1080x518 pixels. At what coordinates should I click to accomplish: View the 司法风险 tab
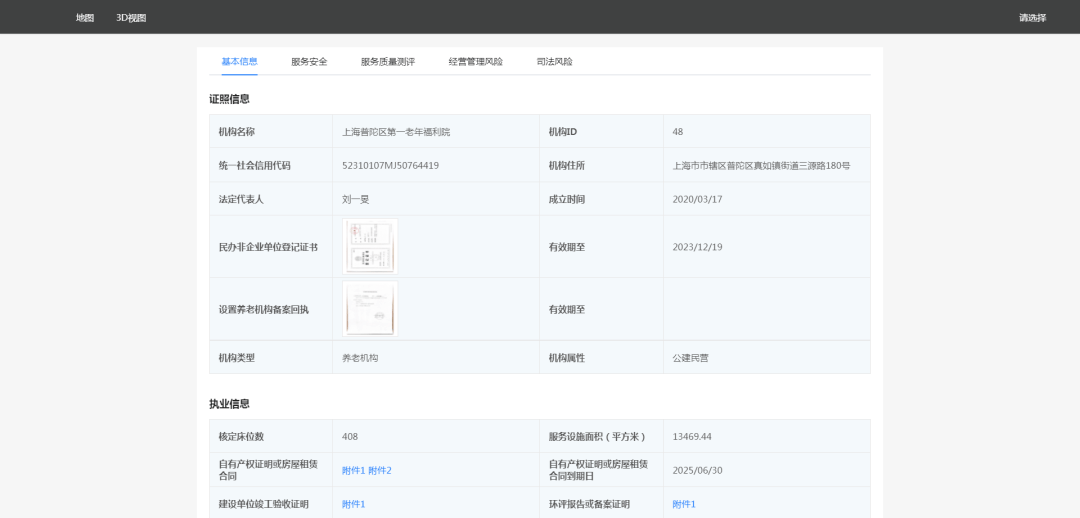[555, 62]
